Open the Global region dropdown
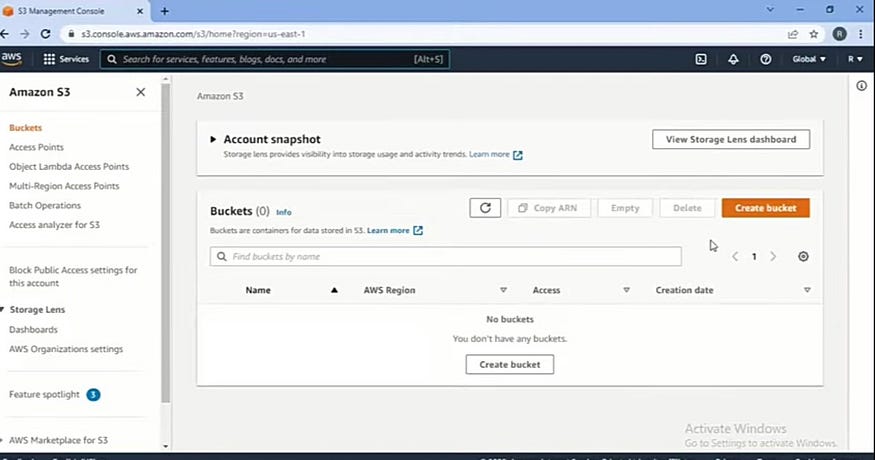The image size is (875, 460). (809, 59)
